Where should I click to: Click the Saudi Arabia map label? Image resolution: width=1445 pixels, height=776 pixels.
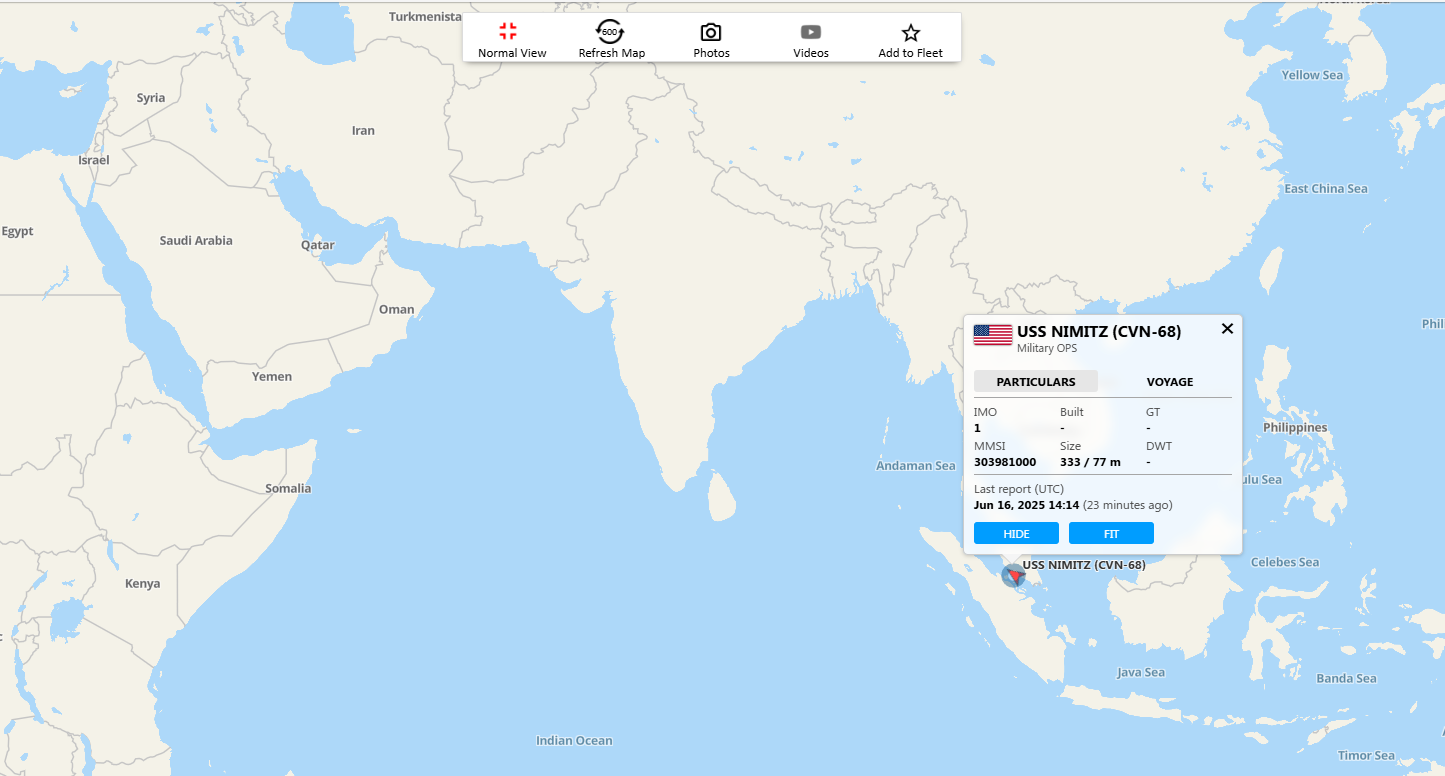coord(196,240)
